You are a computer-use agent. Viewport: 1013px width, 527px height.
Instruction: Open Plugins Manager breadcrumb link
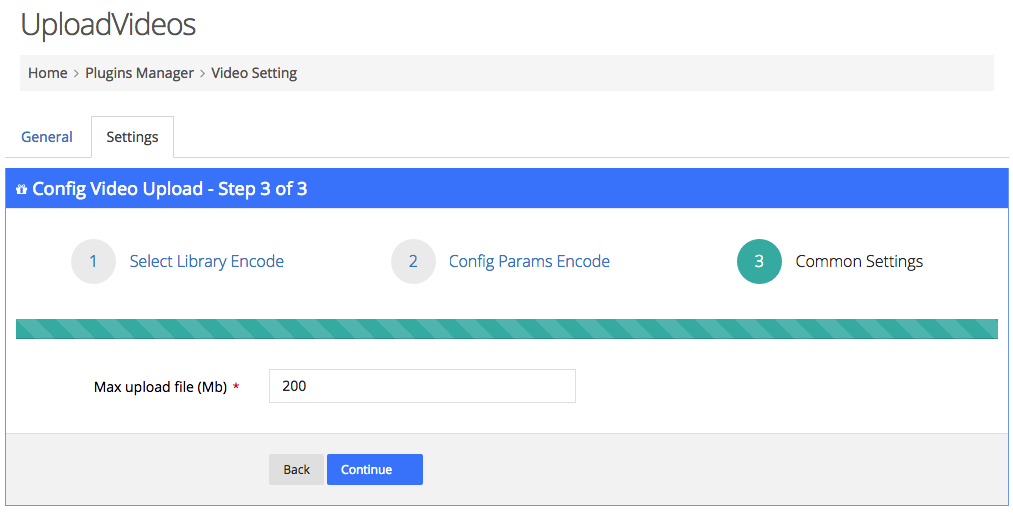pos(140,73)
